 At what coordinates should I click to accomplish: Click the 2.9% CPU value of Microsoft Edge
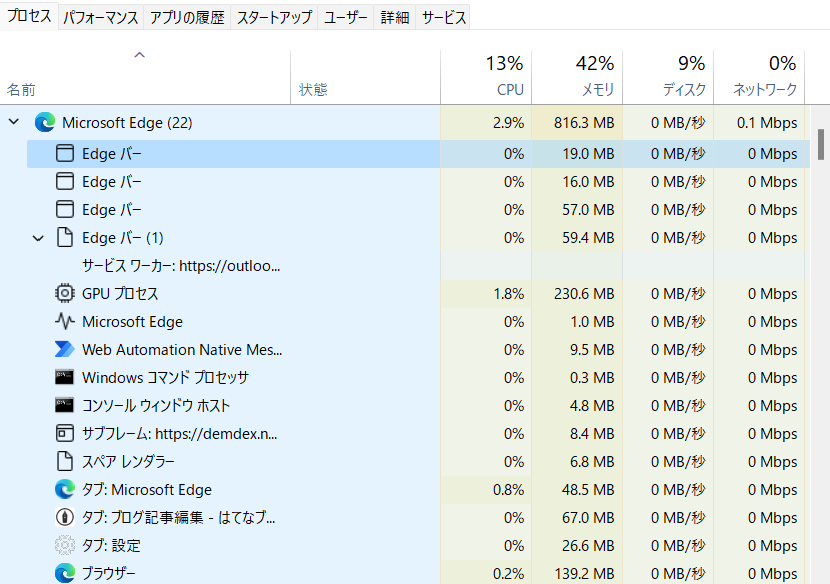(508, 123)
